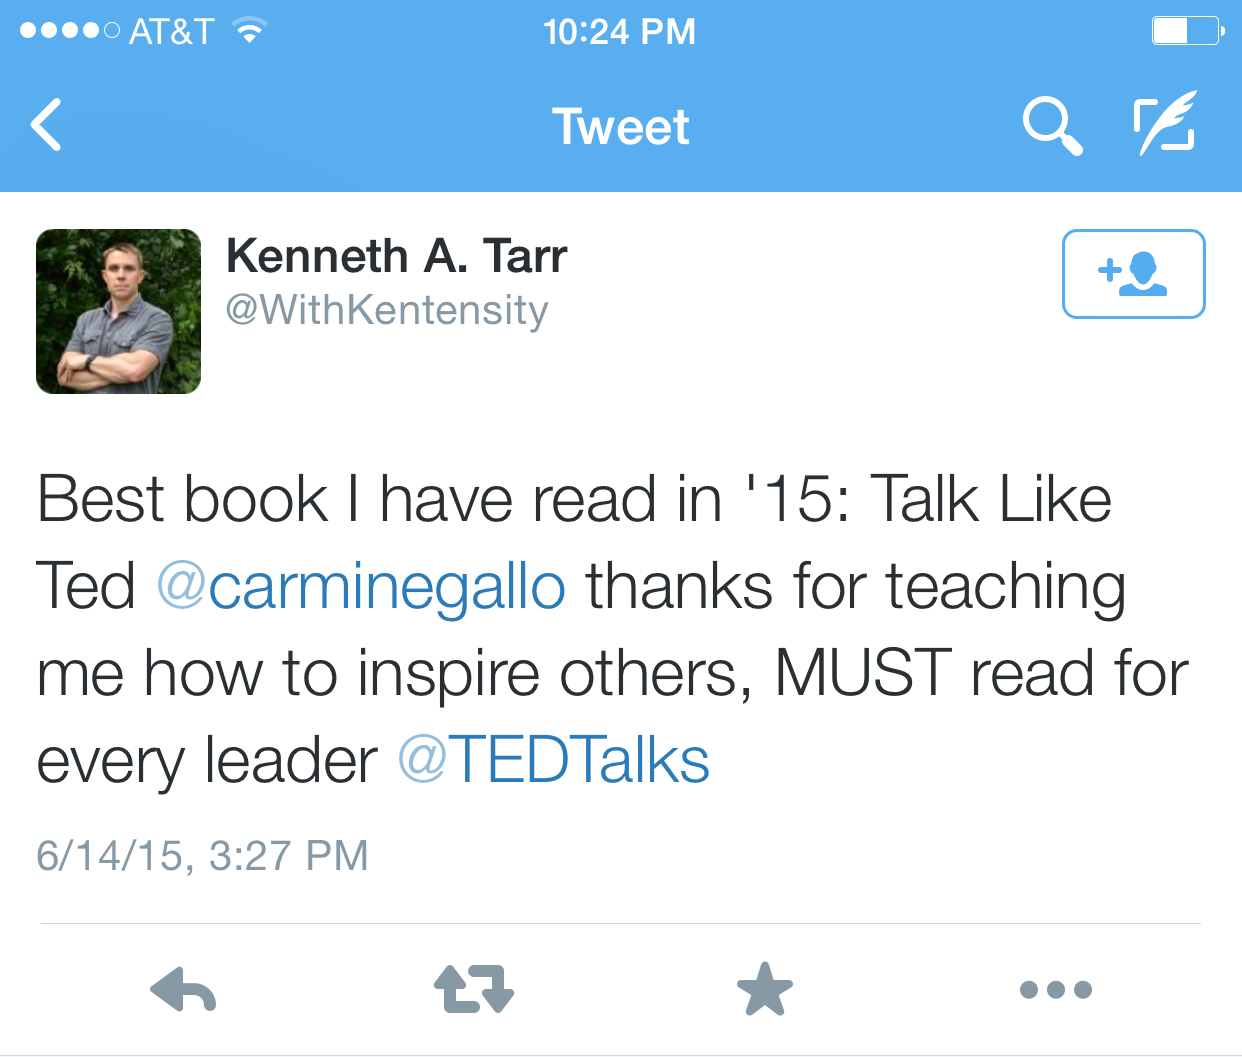The height and width of the screenshot is (1057, 1242).
Task: Retweet this tweet
Action: click(474, 989)
